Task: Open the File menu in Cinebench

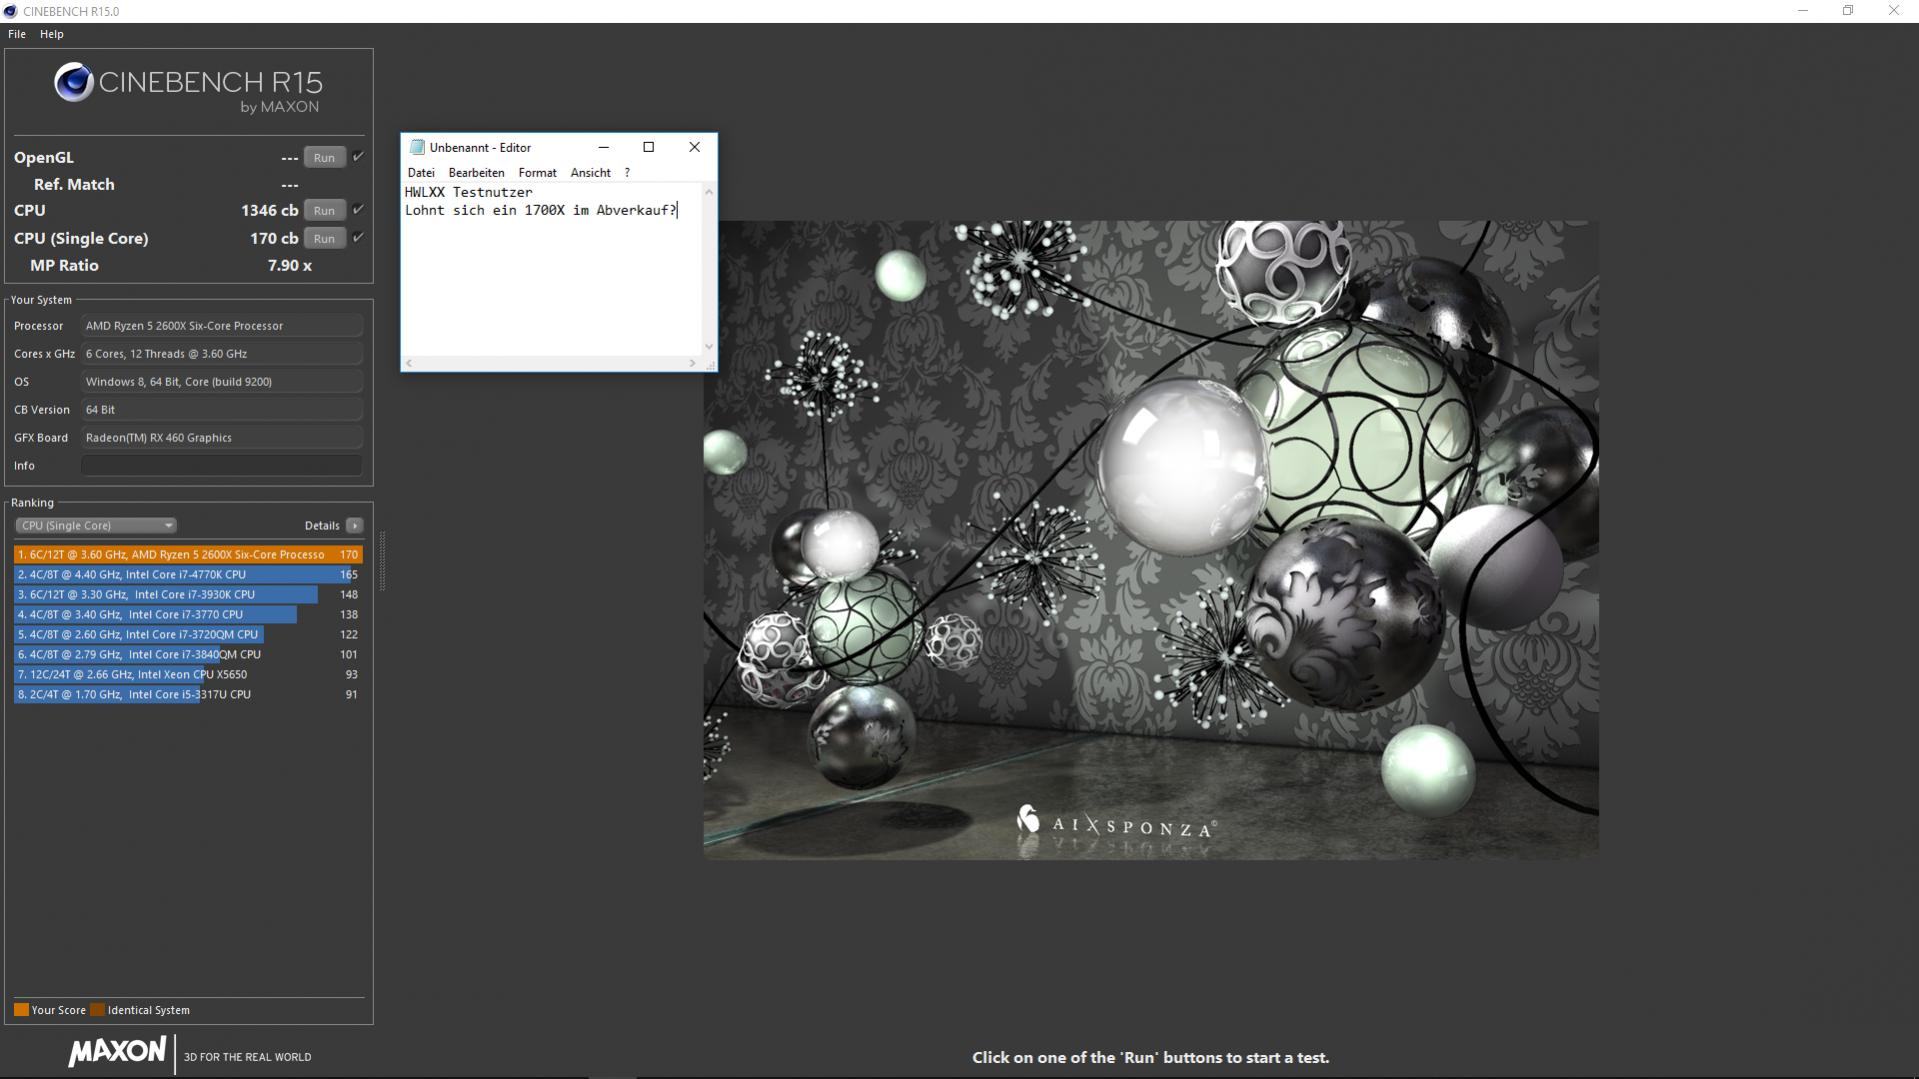Action: (x=17, y=34)
